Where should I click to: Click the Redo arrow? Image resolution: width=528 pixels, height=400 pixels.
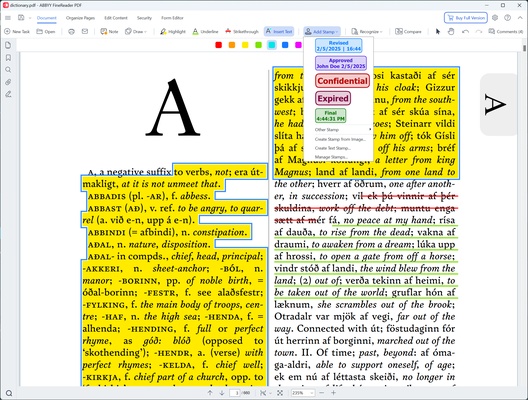click(479, 31)
